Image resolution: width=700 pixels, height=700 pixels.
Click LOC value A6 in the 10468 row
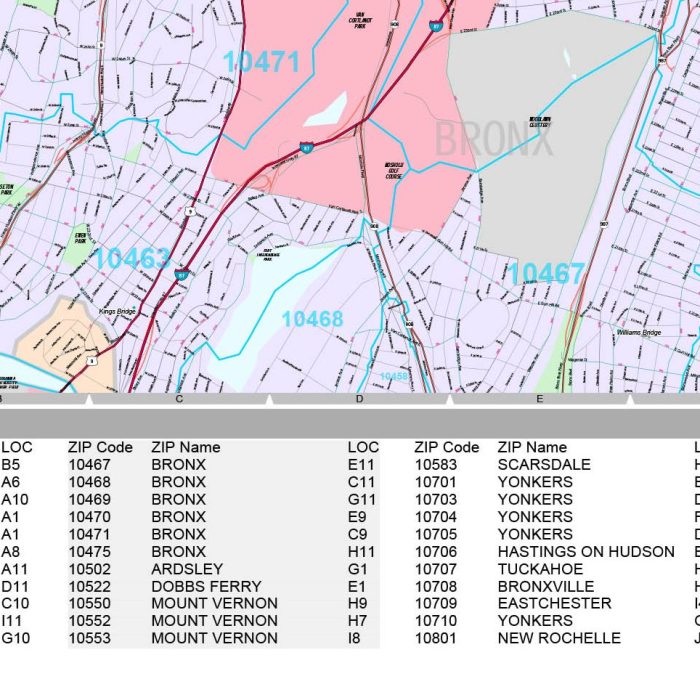click(11, 482)
